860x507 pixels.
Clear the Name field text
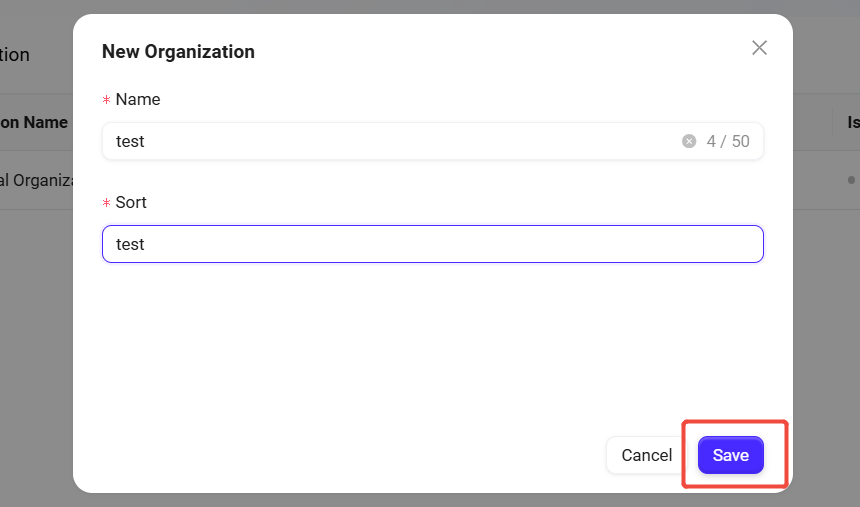(x=689, y=141)
